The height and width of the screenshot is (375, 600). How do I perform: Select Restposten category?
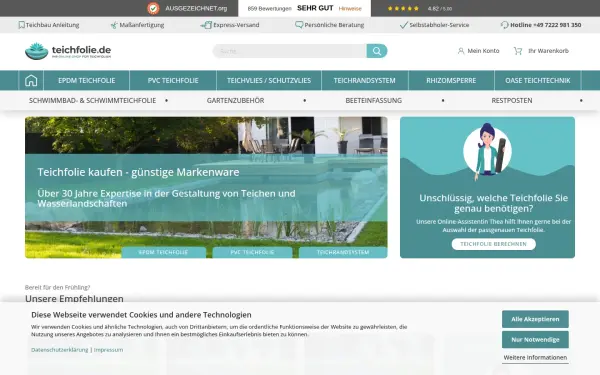tap(512, 101)
